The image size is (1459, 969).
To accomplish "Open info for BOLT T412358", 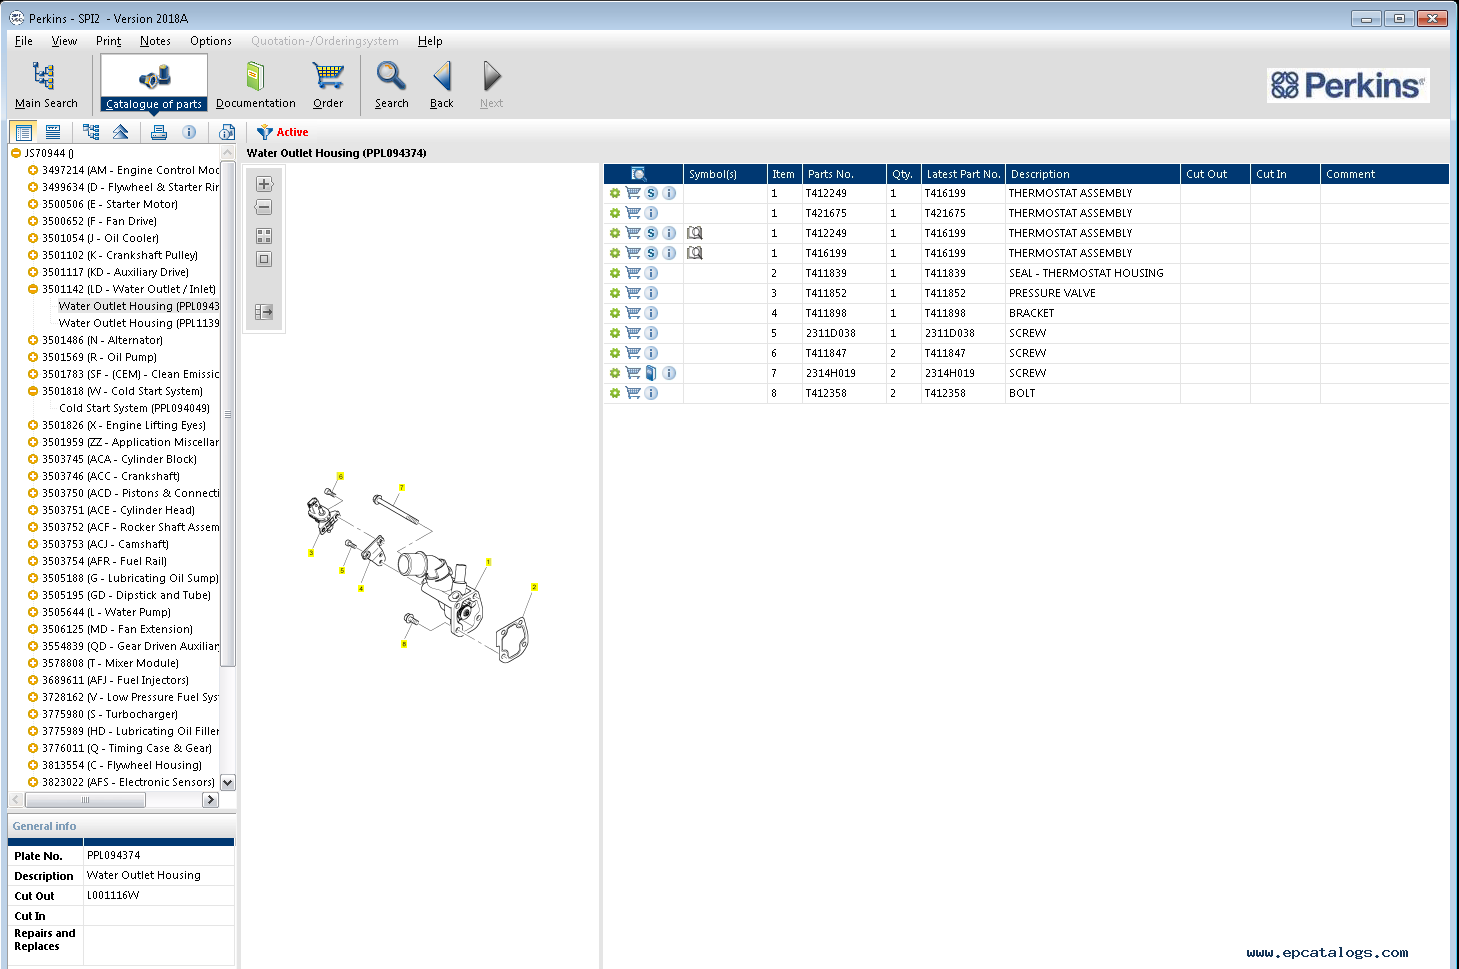I will (651, 393).
